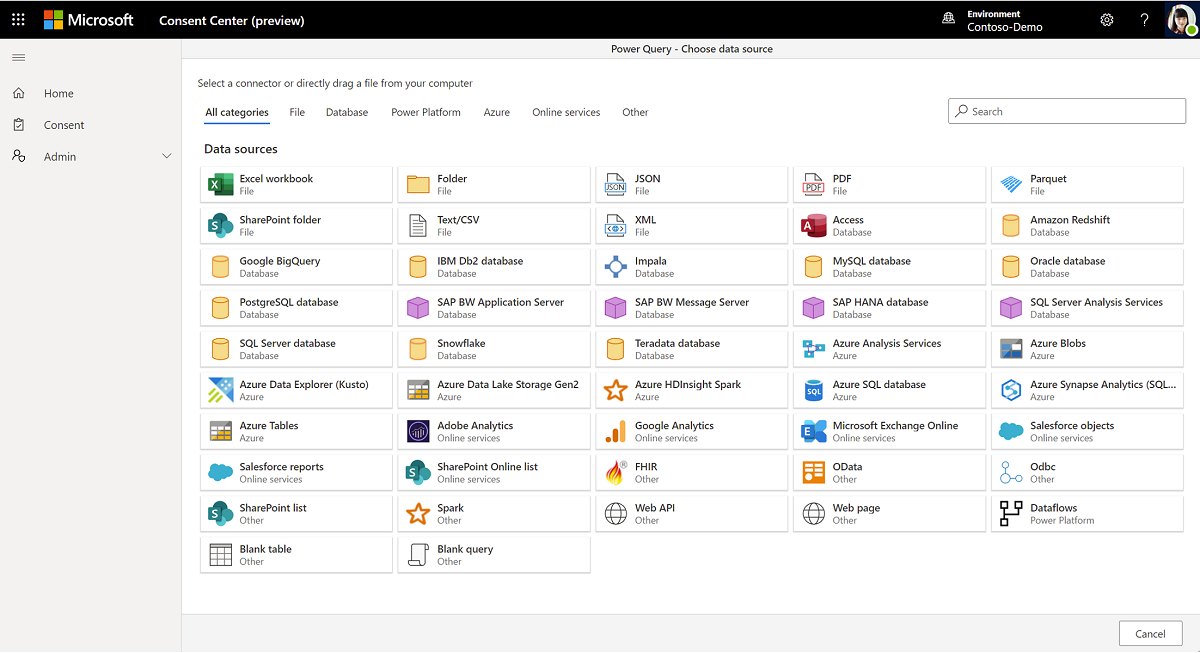The height and width of the screenshot is (653, 1200).
Task: Choose the Excel workbook icon
Action: pyautogui.click(x=220, y=185)
